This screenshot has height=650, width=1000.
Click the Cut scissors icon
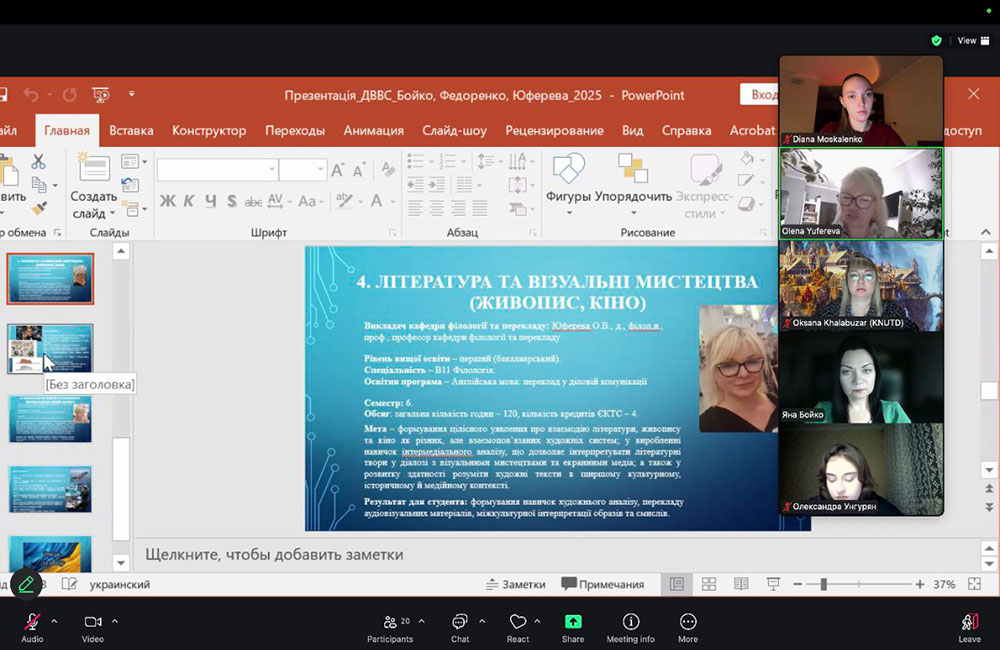(x=39, y=162)
